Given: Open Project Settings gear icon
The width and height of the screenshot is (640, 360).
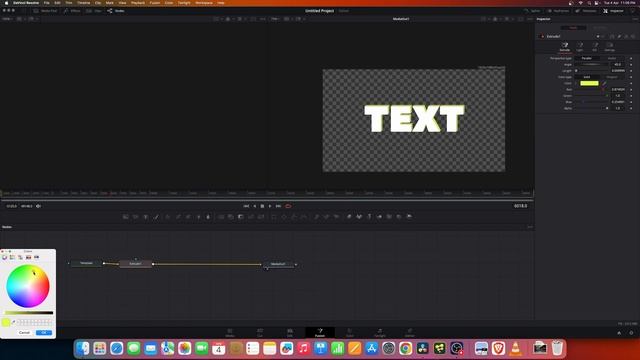Looking at the screenshot, I should 631,333.
